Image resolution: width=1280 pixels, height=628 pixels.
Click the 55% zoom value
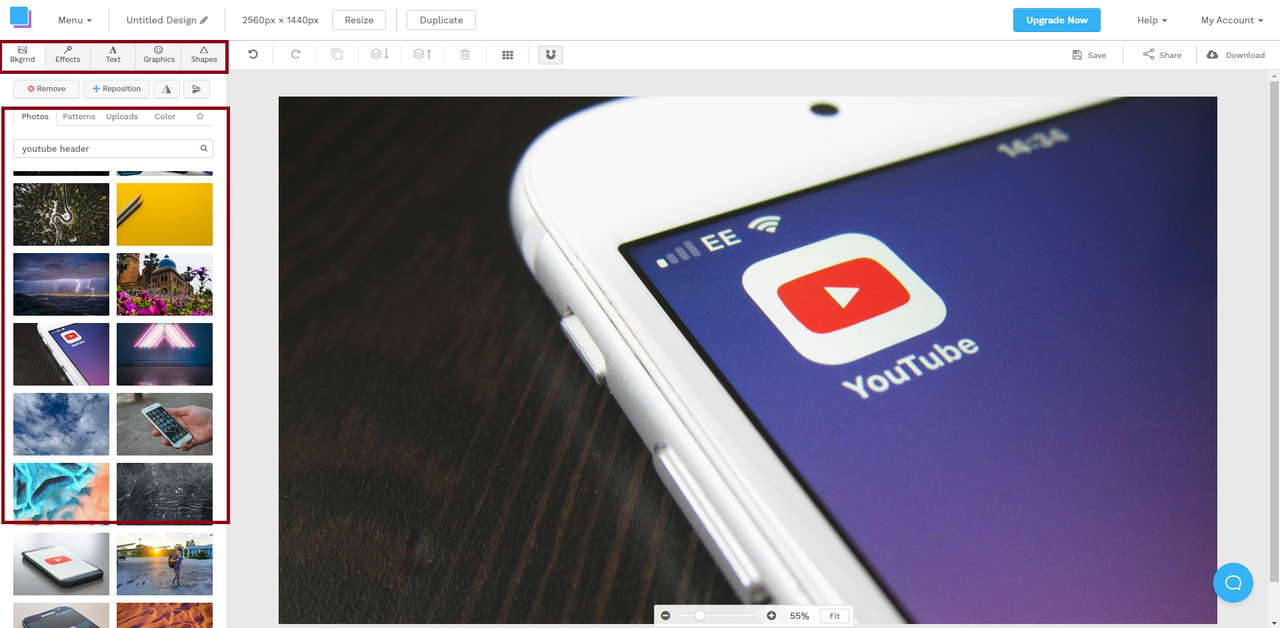[x=799, y=616]
